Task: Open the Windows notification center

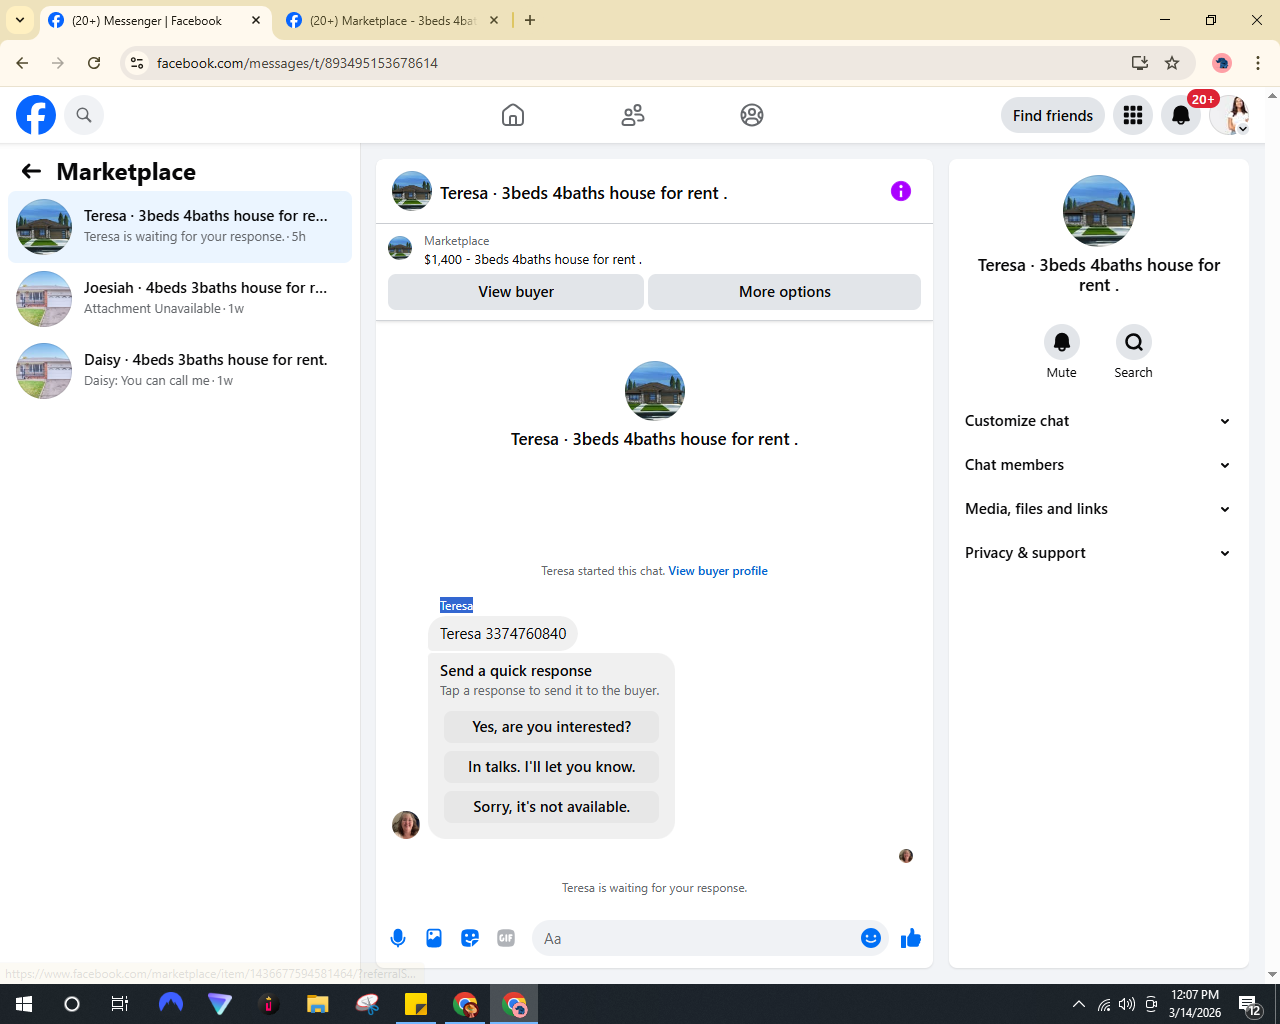Action: click(1250, 1005)
